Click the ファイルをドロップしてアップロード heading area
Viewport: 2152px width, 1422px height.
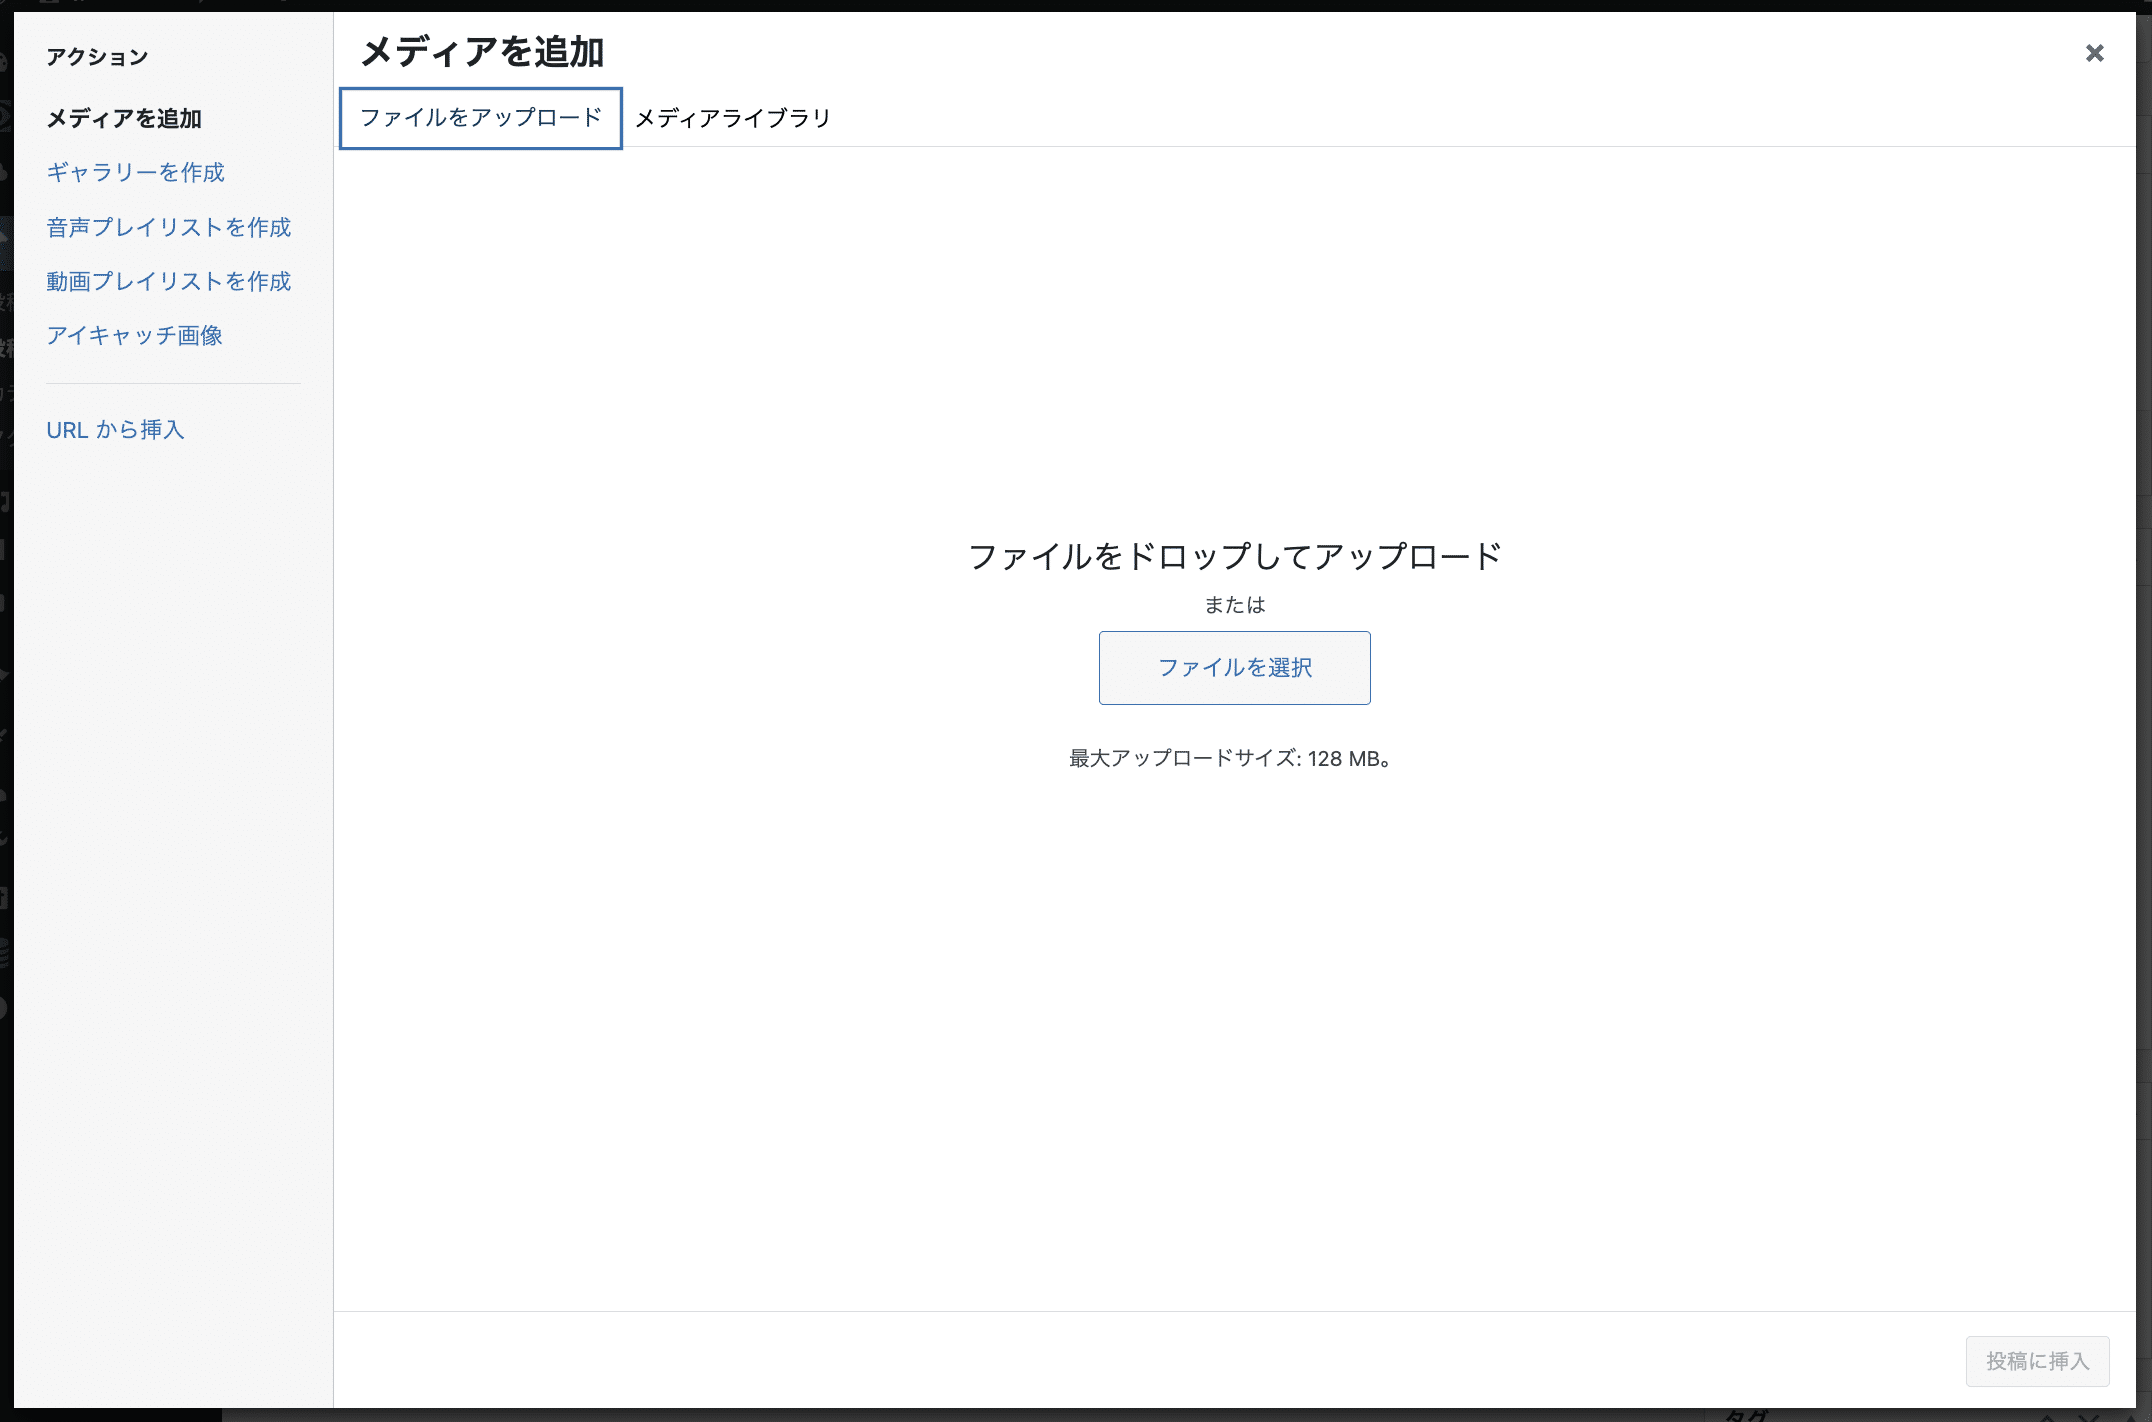[x=1234, y=557]
